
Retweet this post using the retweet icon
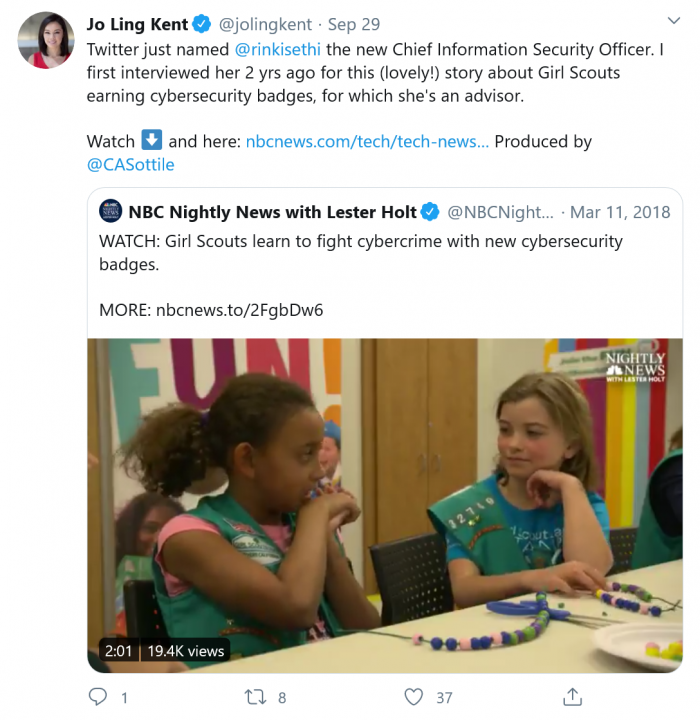click(256, 696)
